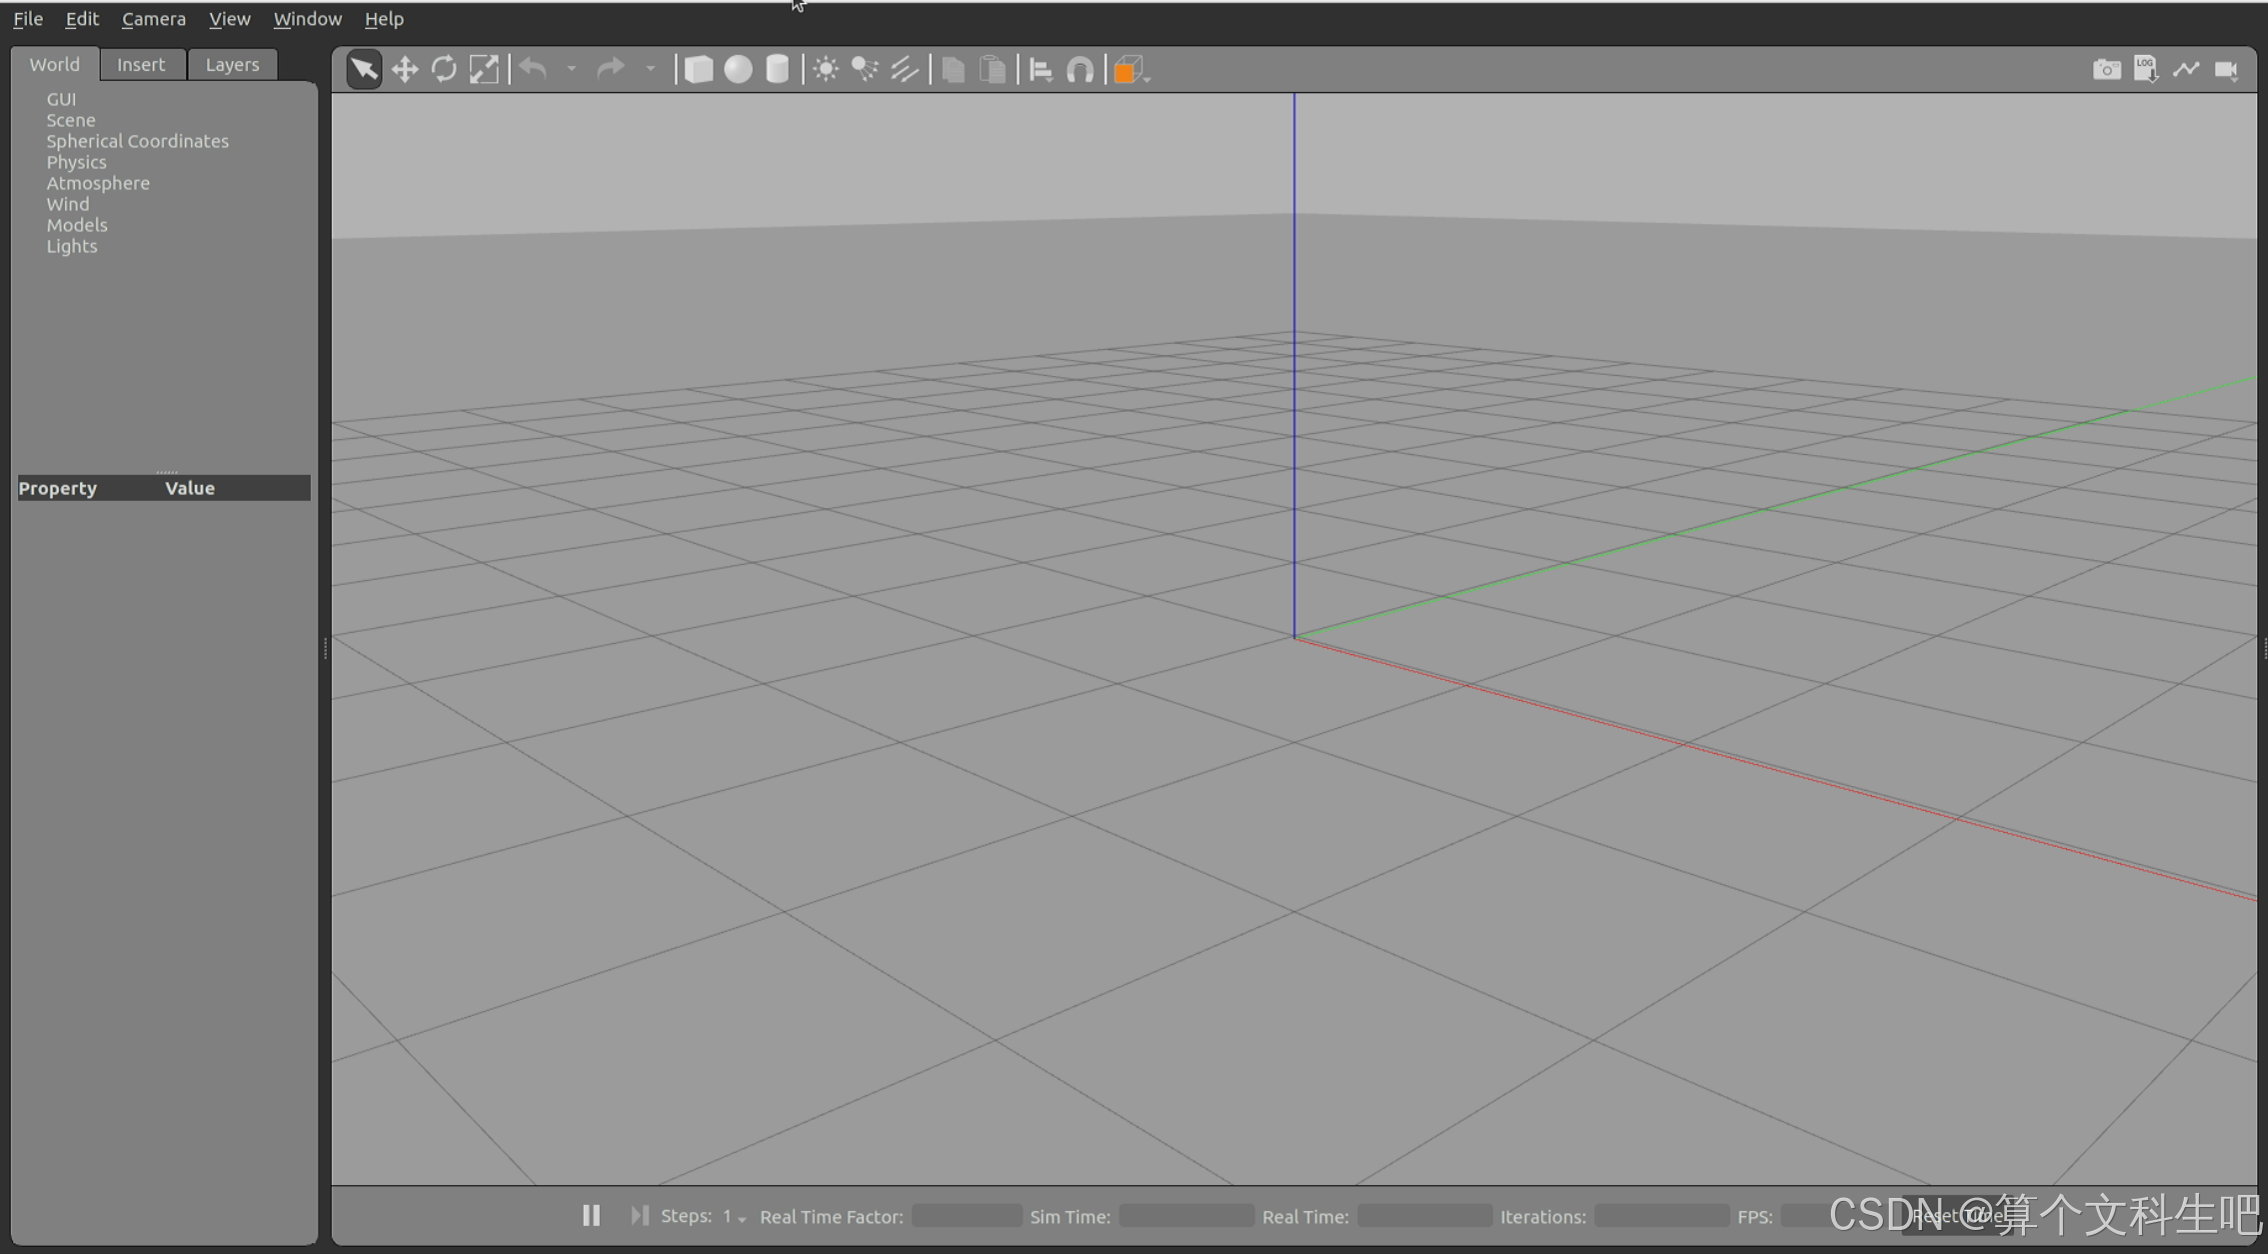The height and width of the screenshot is (1254, 2268).
Task: Switch to the Insert tab
Action: (x=141, y=64)
